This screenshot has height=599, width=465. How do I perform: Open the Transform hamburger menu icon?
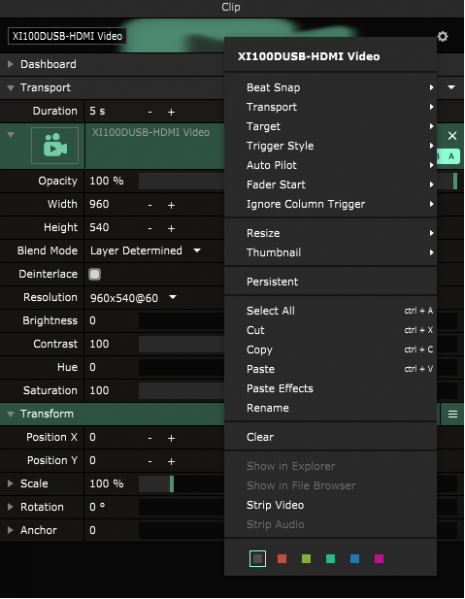click(453, 414)
